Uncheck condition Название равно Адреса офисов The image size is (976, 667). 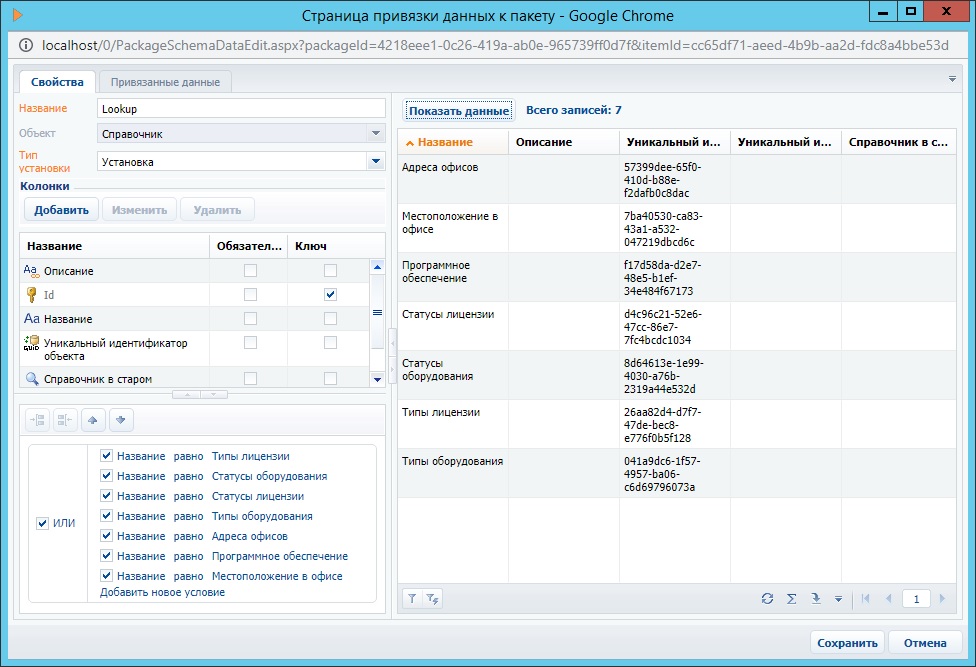pyautogui.click(x=106, y=536)
